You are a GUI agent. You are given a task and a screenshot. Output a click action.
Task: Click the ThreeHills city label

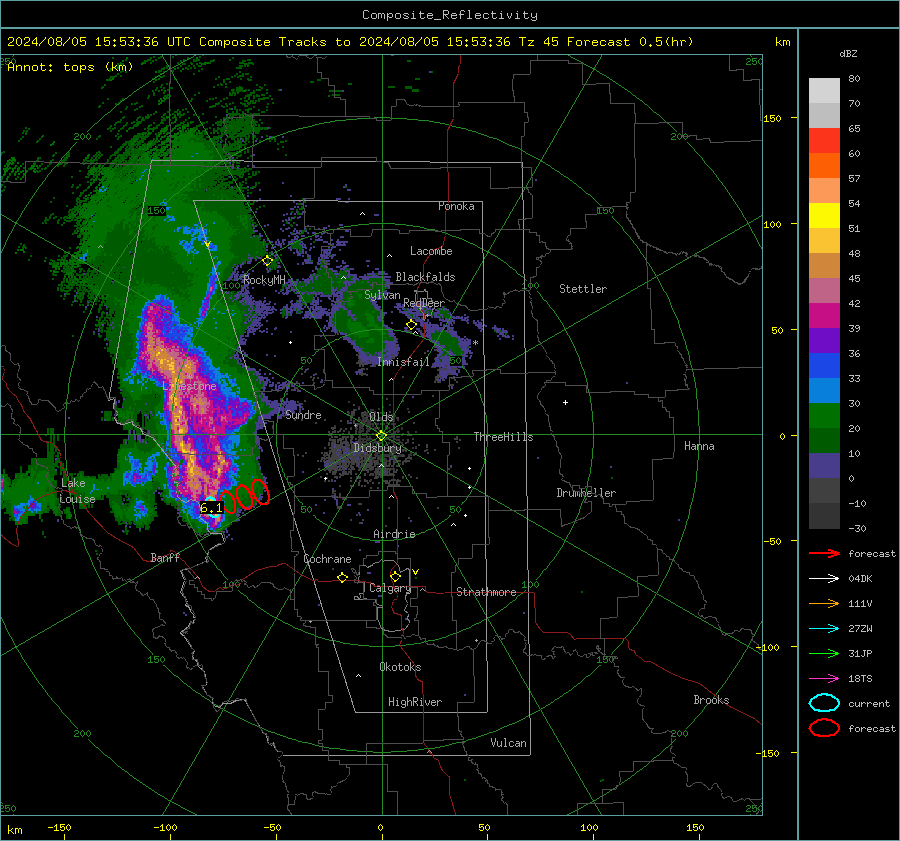point(503,437)
